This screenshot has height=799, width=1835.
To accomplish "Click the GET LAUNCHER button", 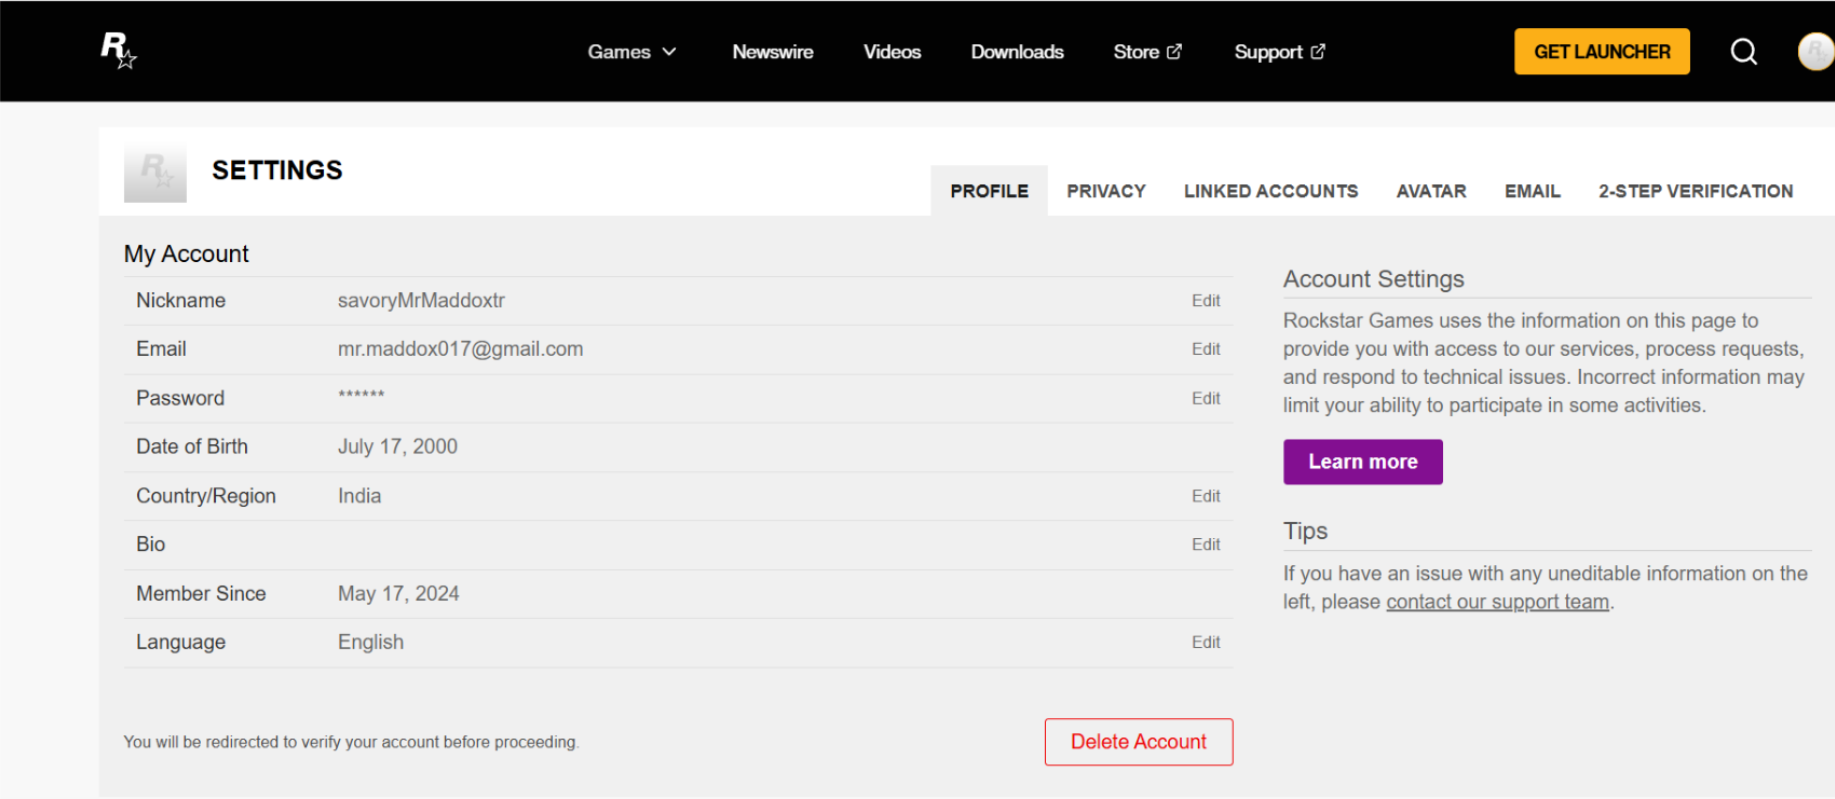I will (x=1602, y=51).
